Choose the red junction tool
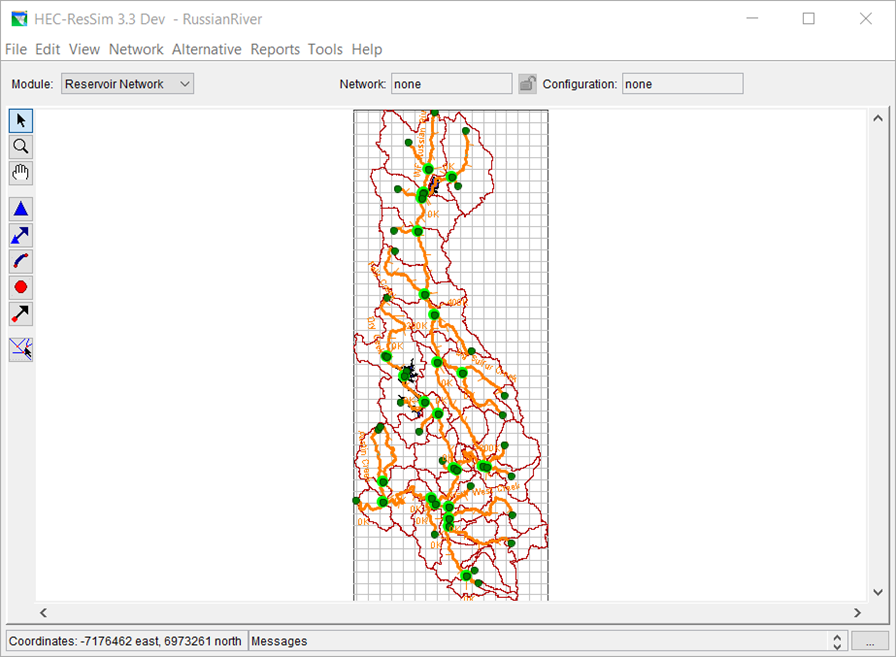Image resolution: width=896 pixels, height=657 pixels. pyautogui.click(x=21, y=287)
